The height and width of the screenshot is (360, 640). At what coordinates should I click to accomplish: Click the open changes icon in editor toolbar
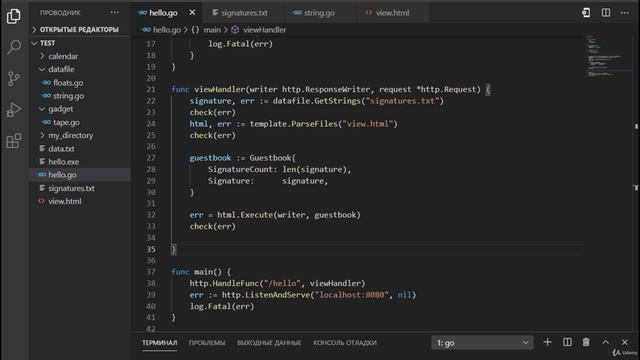pyautogui.click(x=586, y=13)
